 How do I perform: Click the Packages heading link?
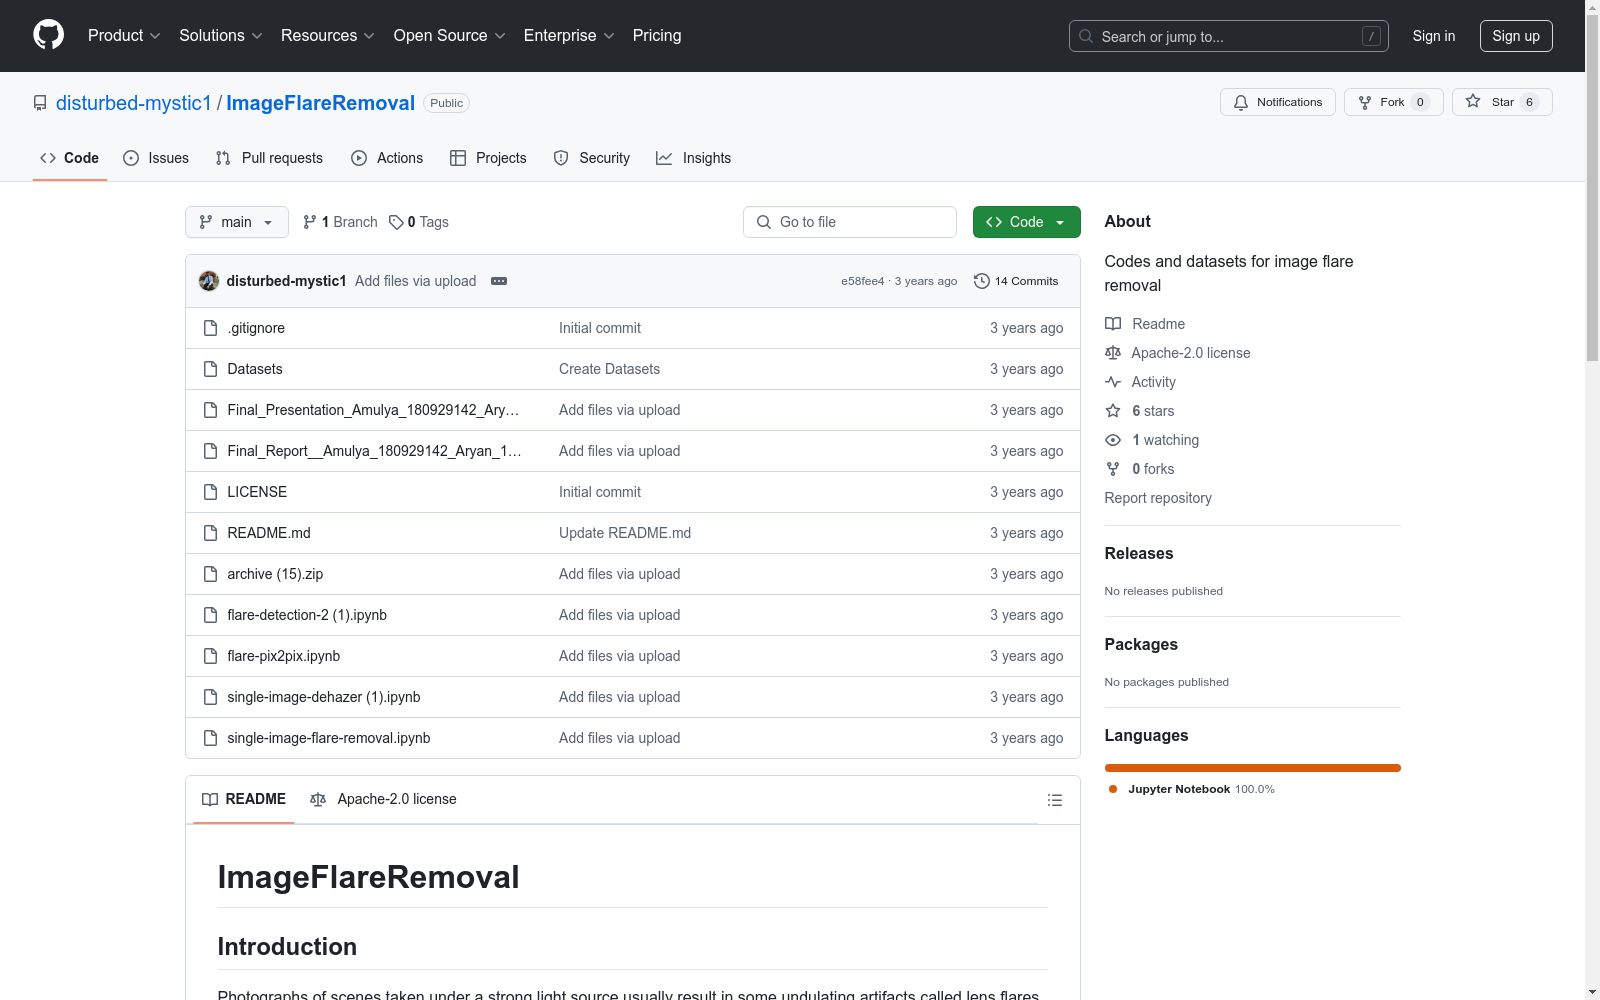coord(1141,644)
